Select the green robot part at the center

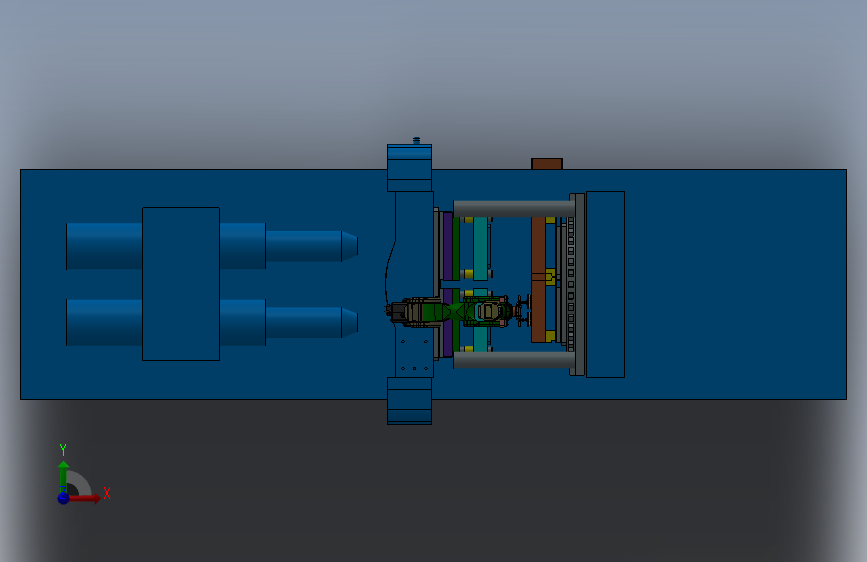455,311
